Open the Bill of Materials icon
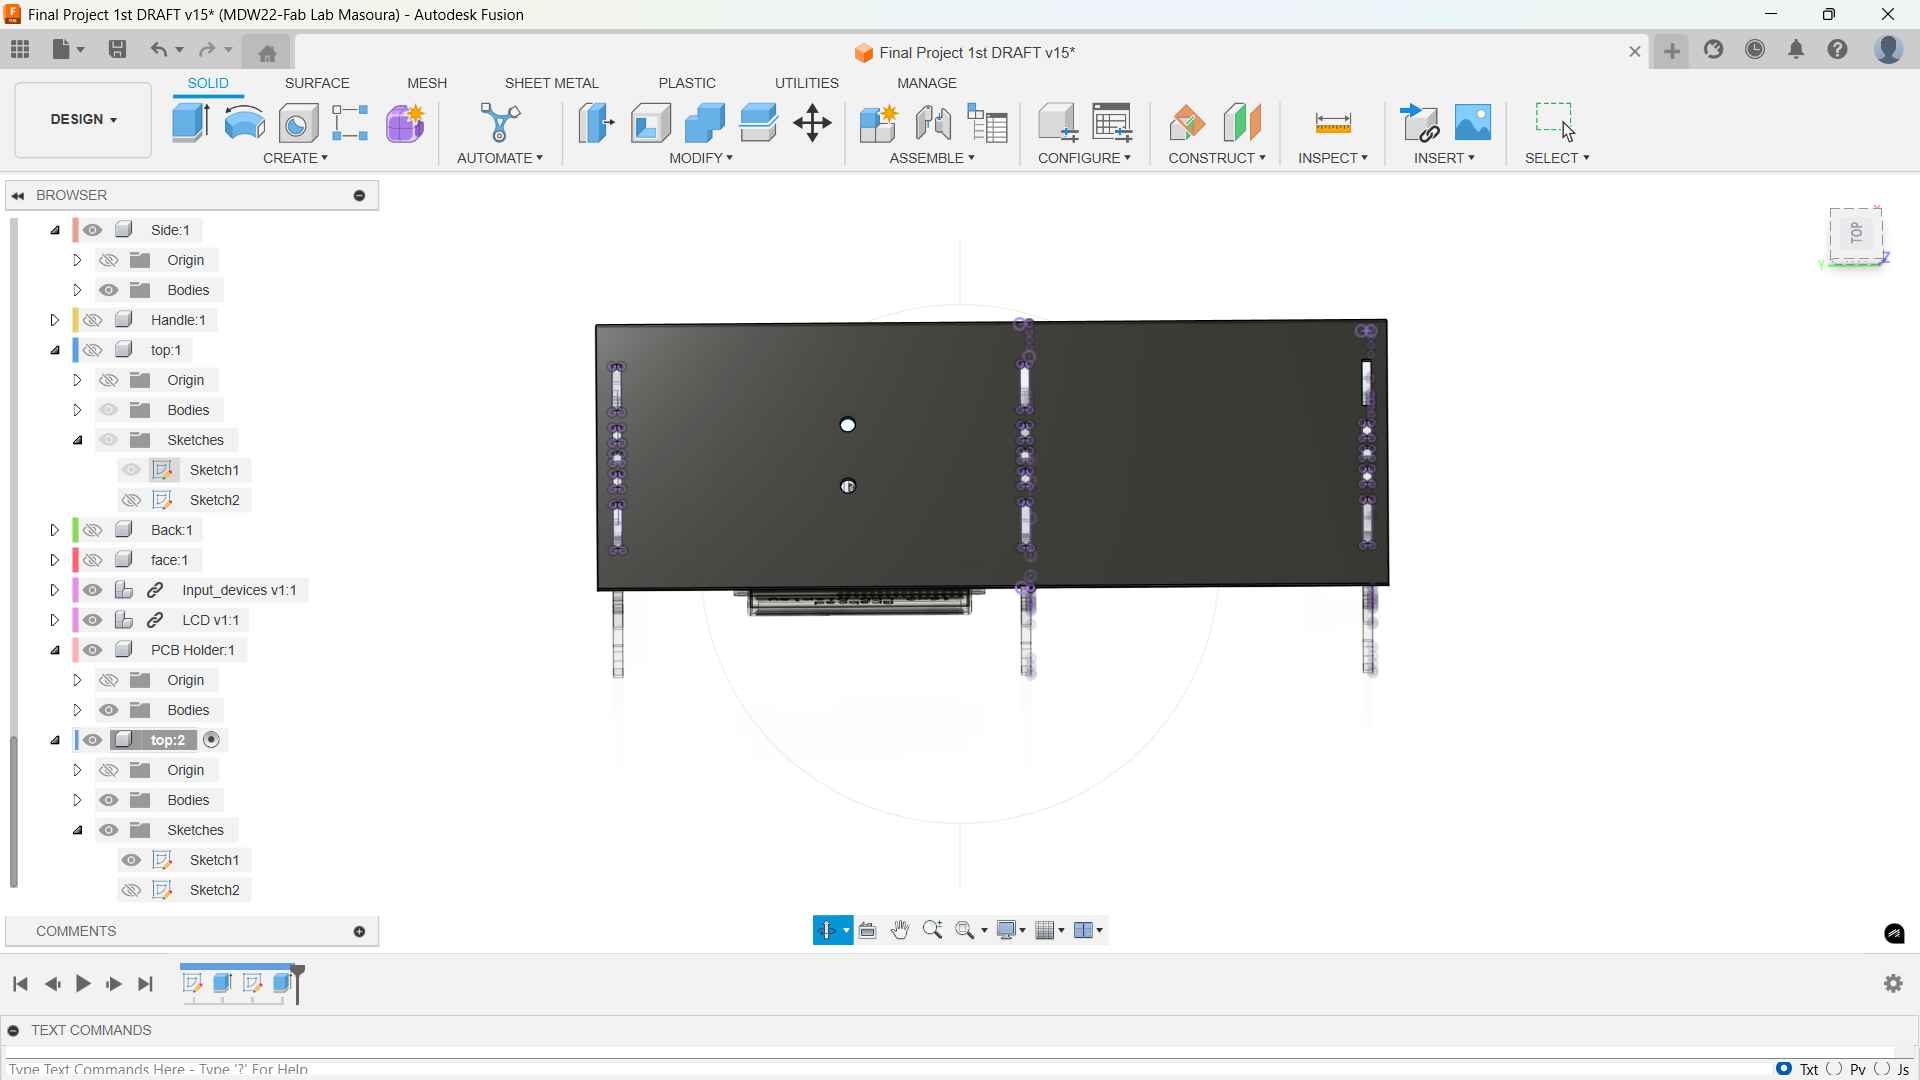The width and height of the screenshot is (1920, 1080). (989, 123)
